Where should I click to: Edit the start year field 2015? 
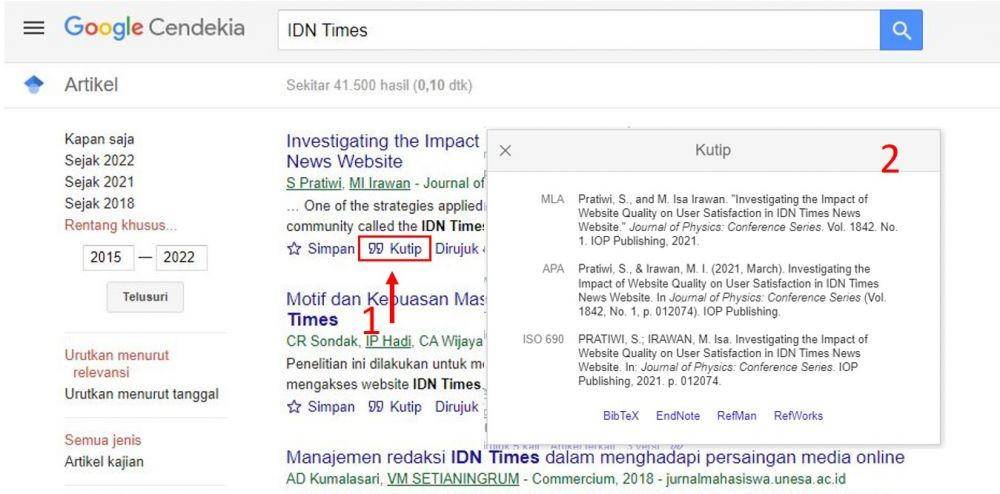(108, 258)
